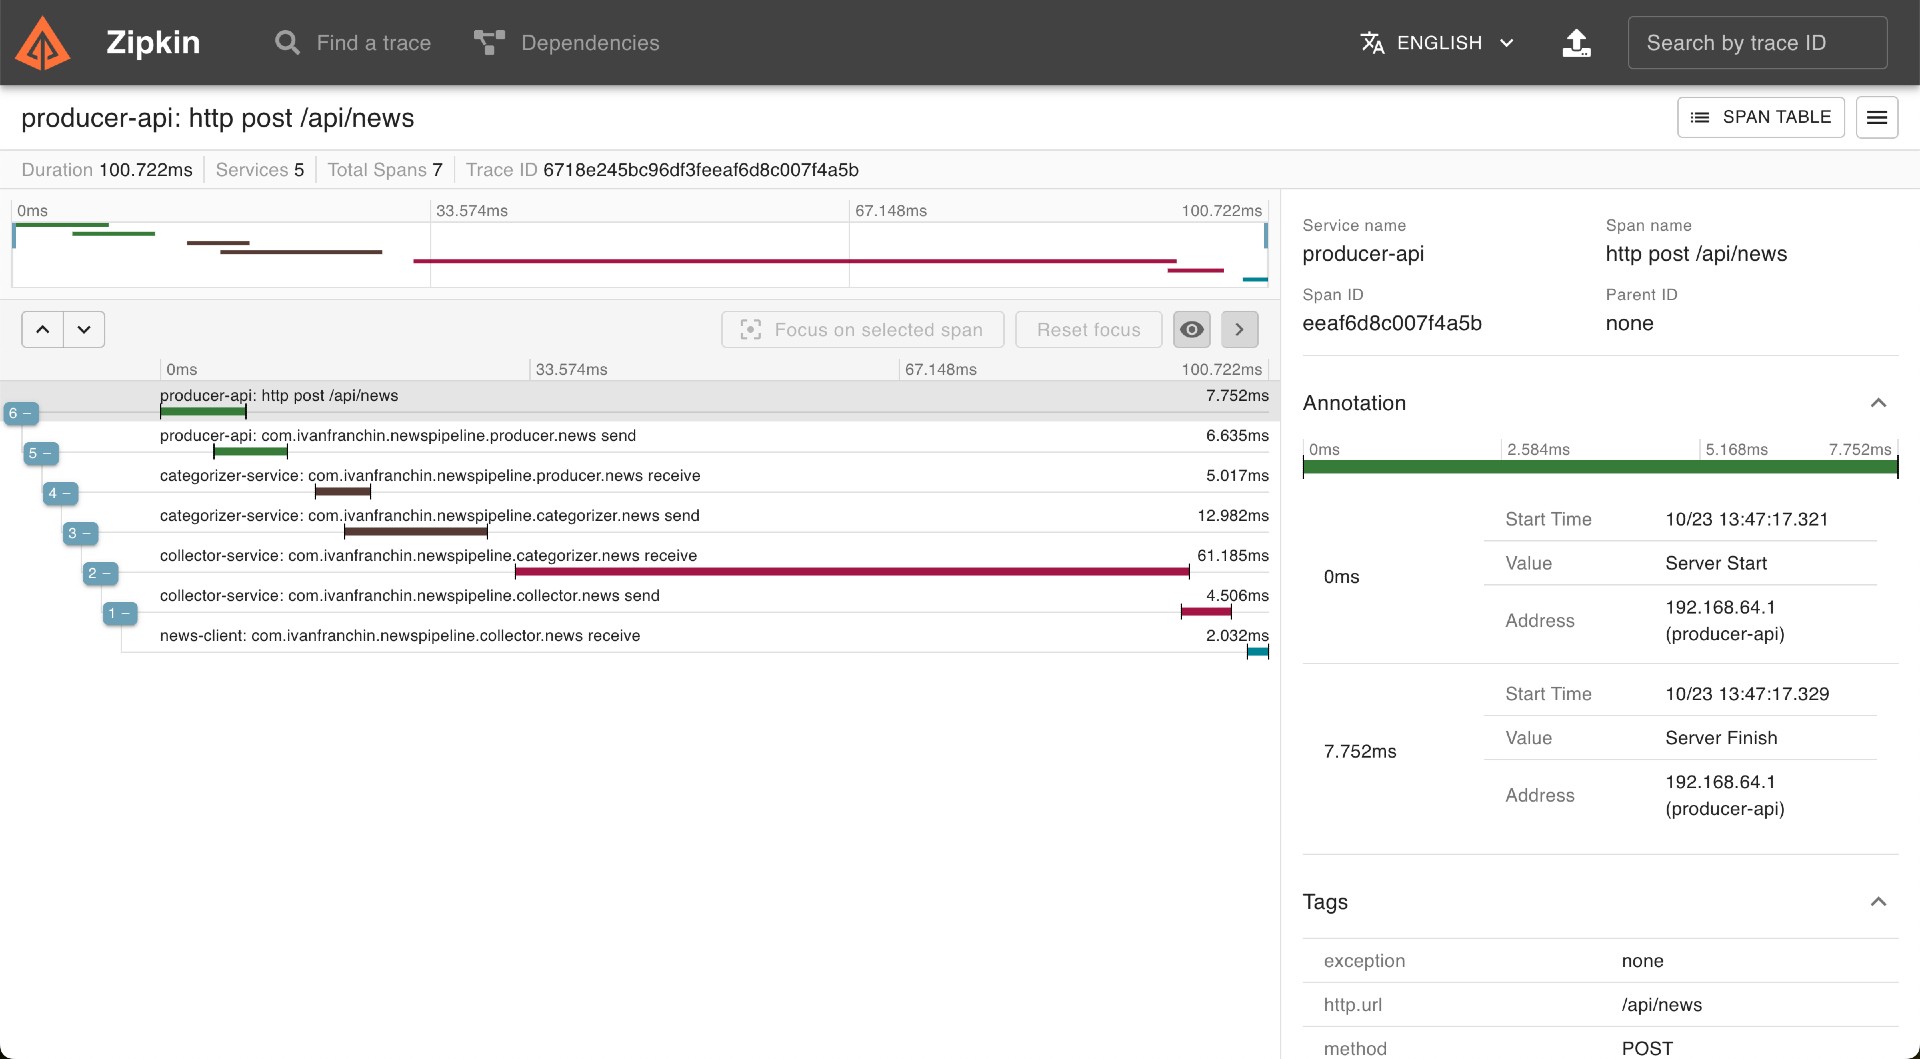Click the Dependencies graph icon
This screenshot has width=1920, height=1059.
pyautogui.click(x=489, y=43)
